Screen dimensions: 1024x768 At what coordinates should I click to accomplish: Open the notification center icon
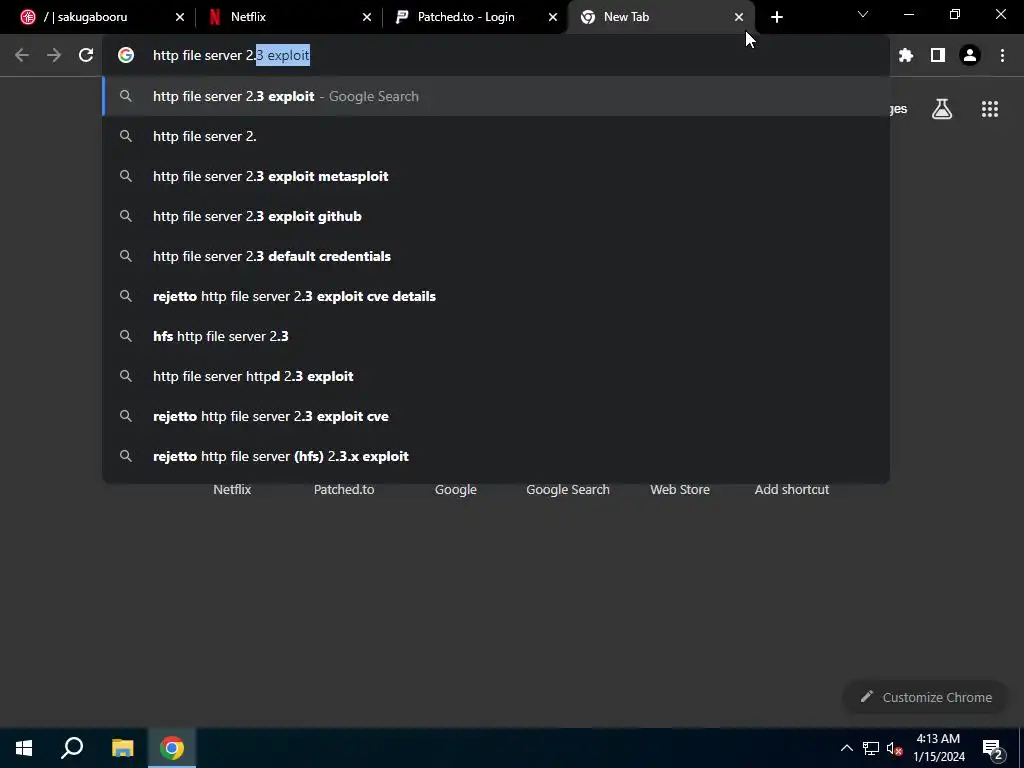[993, 748]
